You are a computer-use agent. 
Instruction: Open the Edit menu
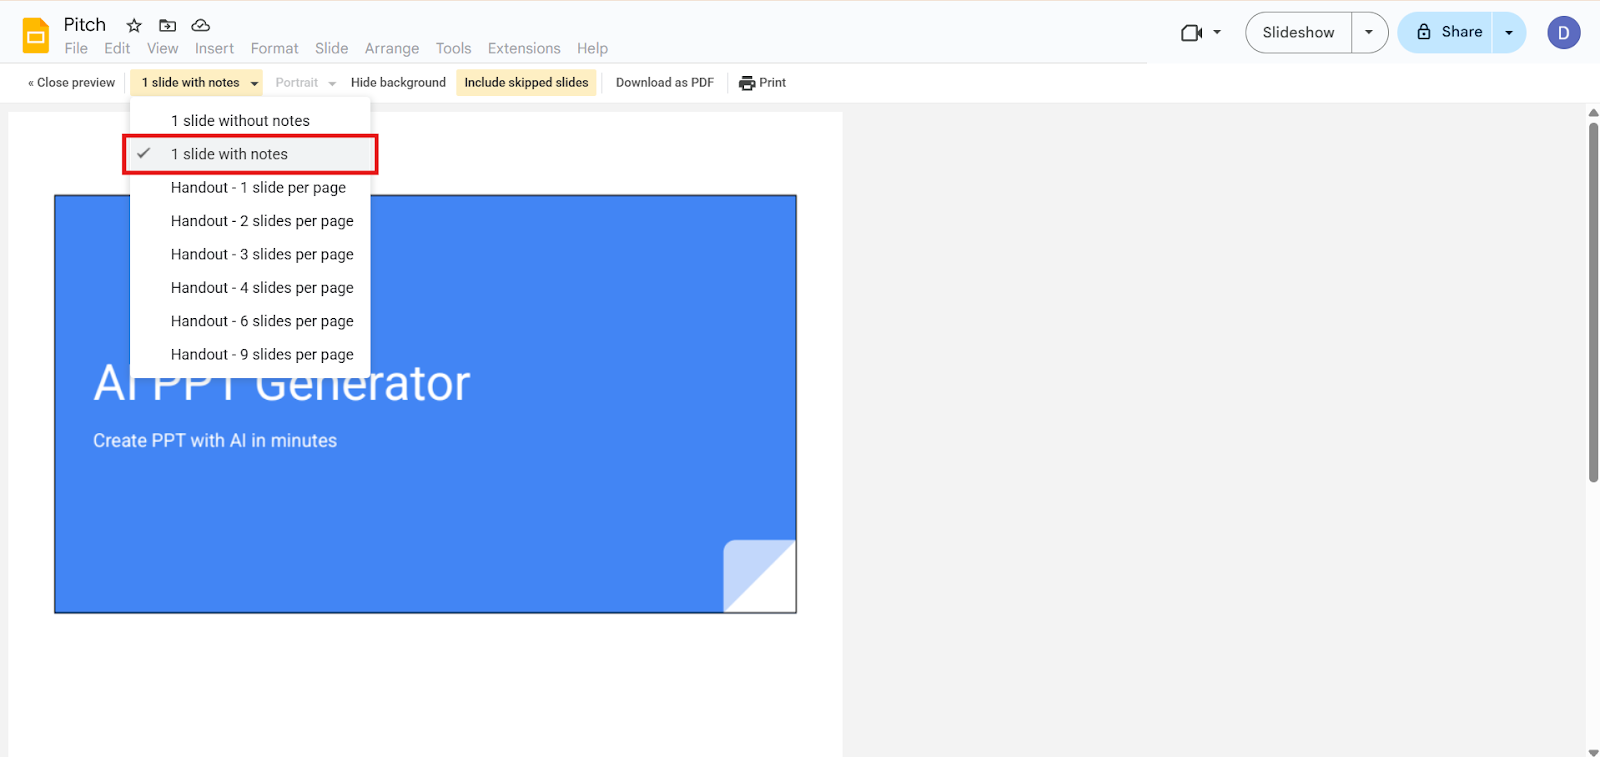(x=117, y=48)
